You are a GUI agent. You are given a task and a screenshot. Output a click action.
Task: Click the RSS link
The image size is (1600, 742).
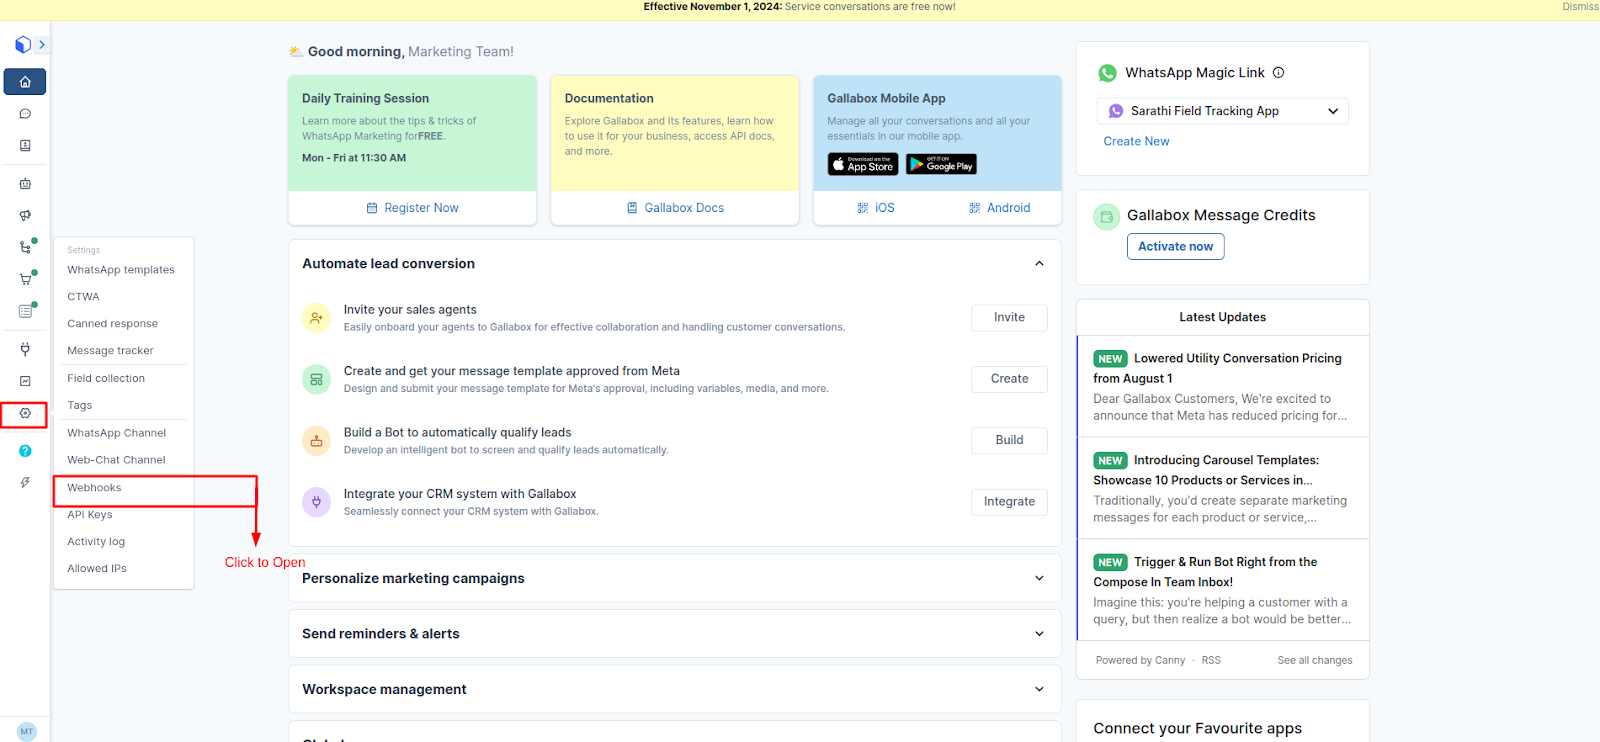[1211, 661]
